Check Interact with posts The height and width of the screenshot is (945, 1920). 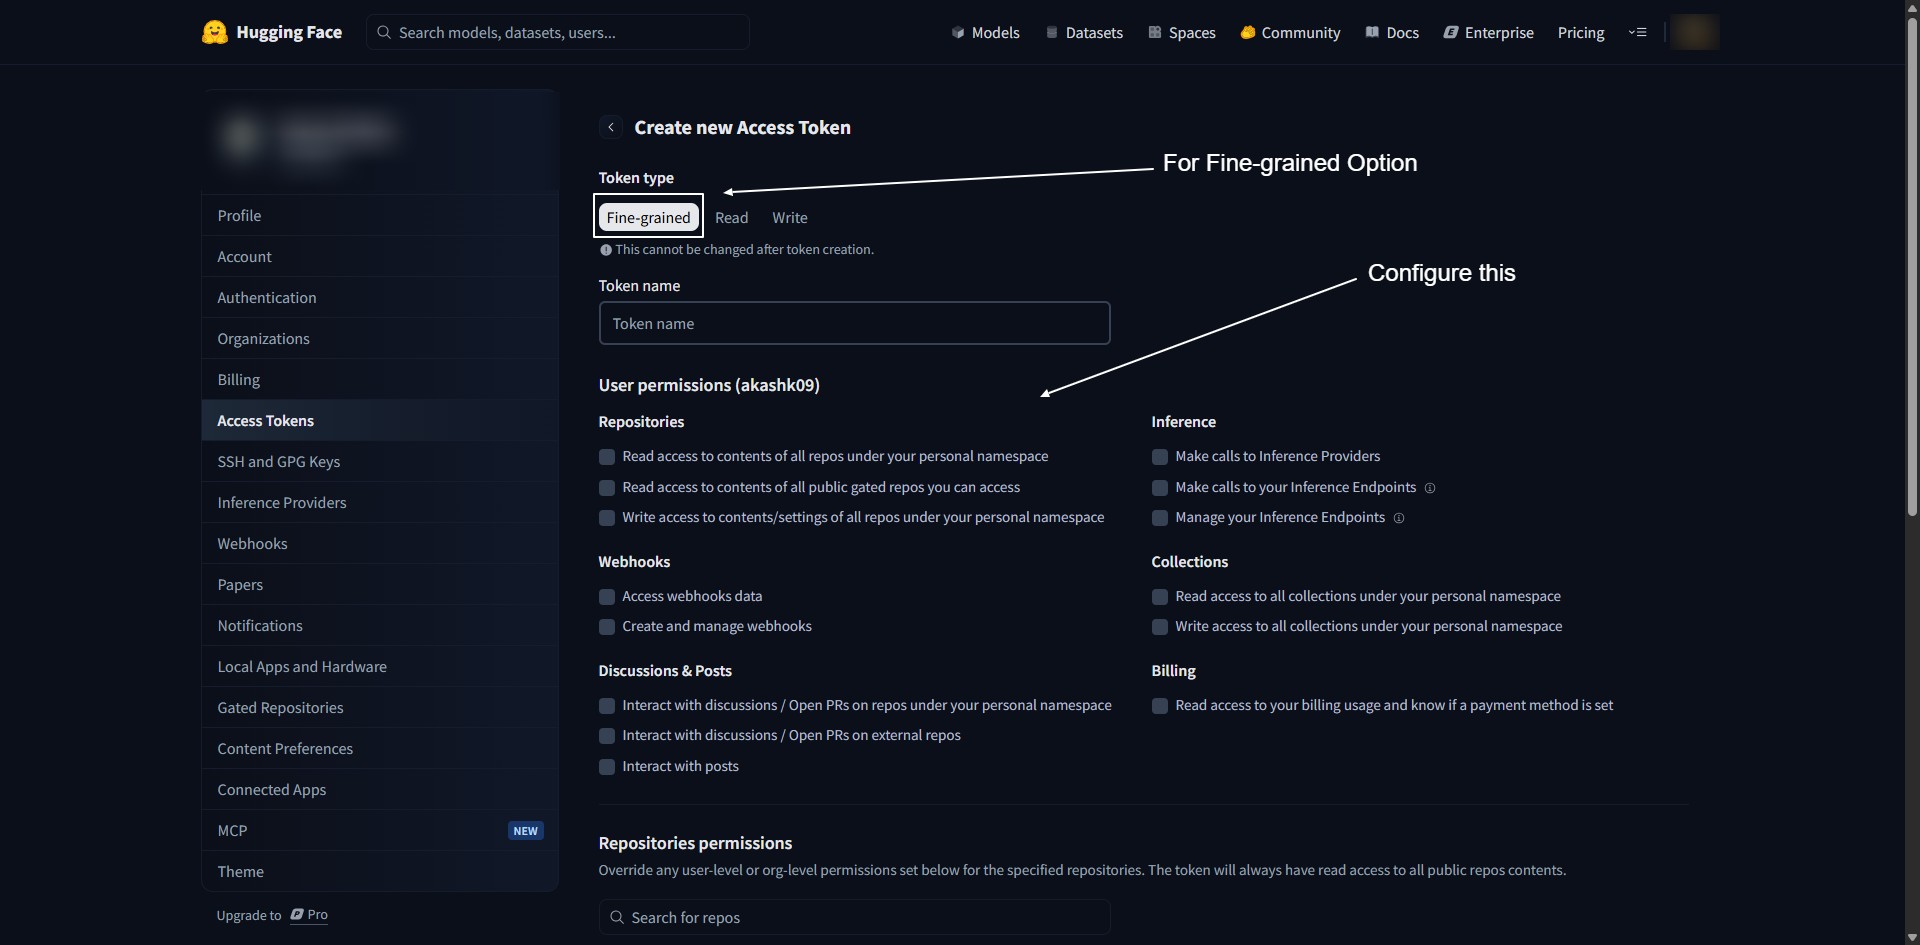point(607,767)
